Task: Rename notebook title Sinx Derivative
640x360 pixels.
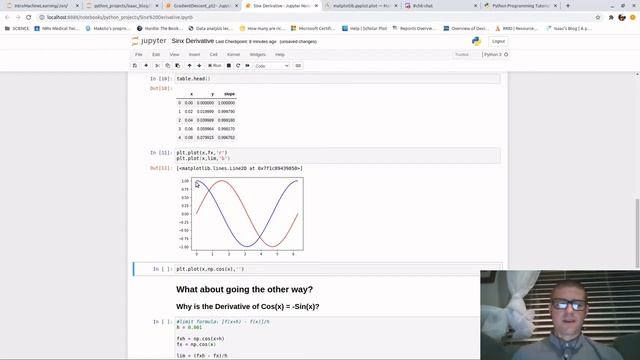Action: click(193, 41)
